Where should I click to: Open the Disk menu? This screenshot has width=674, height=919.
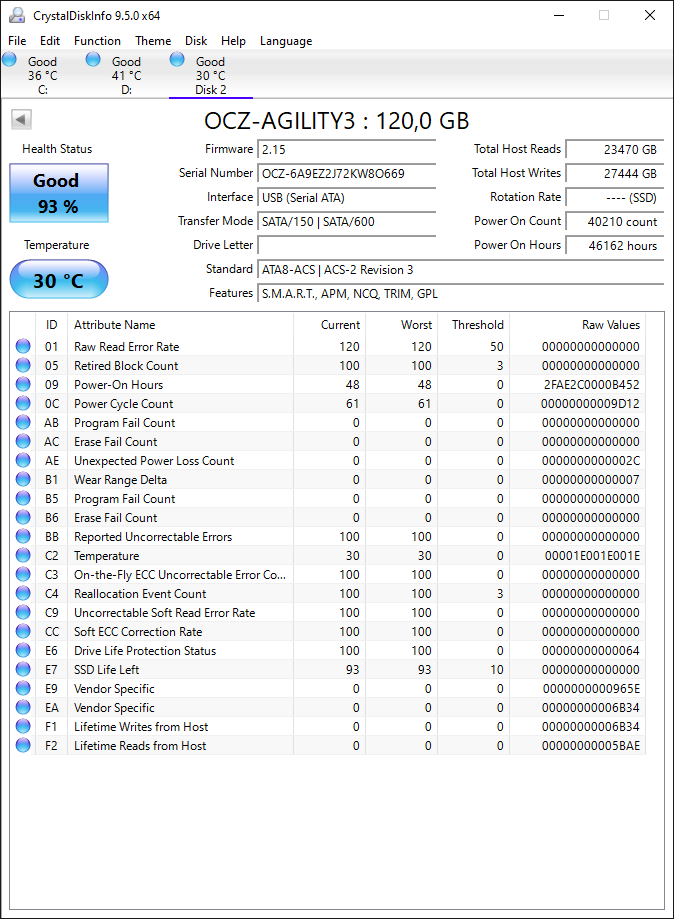coord(196,40)
